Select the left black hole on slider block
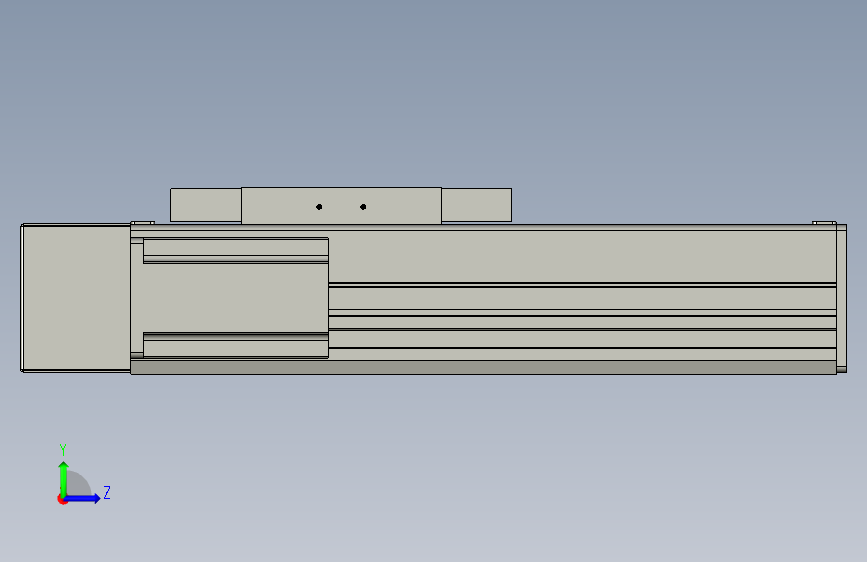This screenshot has height=562, width=867. click(x=319, y=207)
